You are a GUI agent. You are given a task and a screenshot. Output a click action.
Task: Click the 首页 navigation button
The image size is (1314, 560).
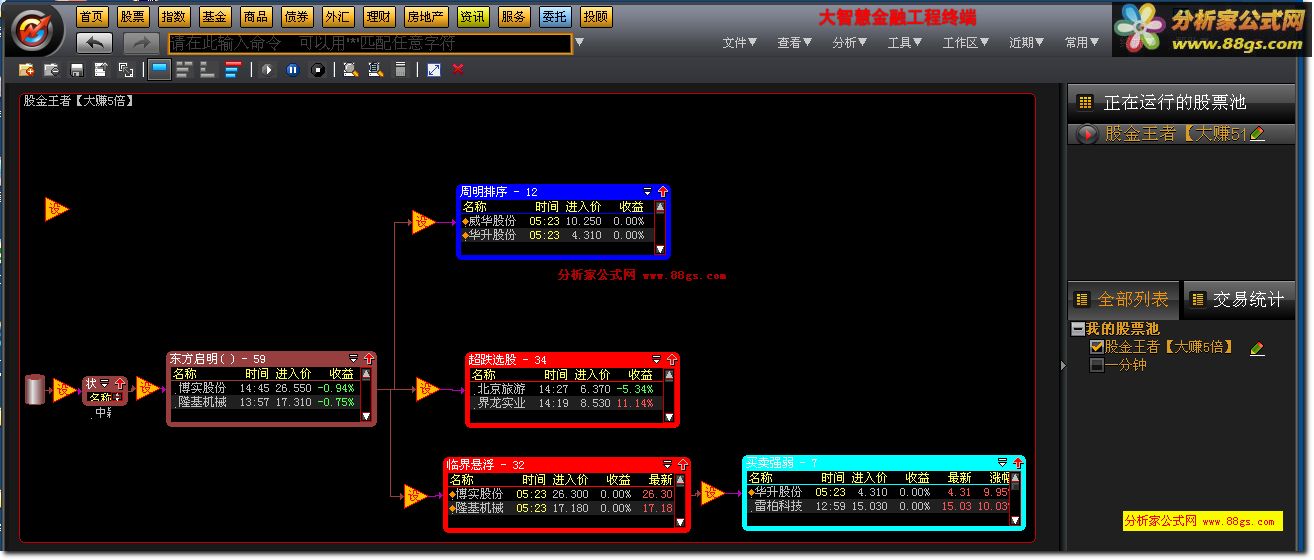(92, 17)
